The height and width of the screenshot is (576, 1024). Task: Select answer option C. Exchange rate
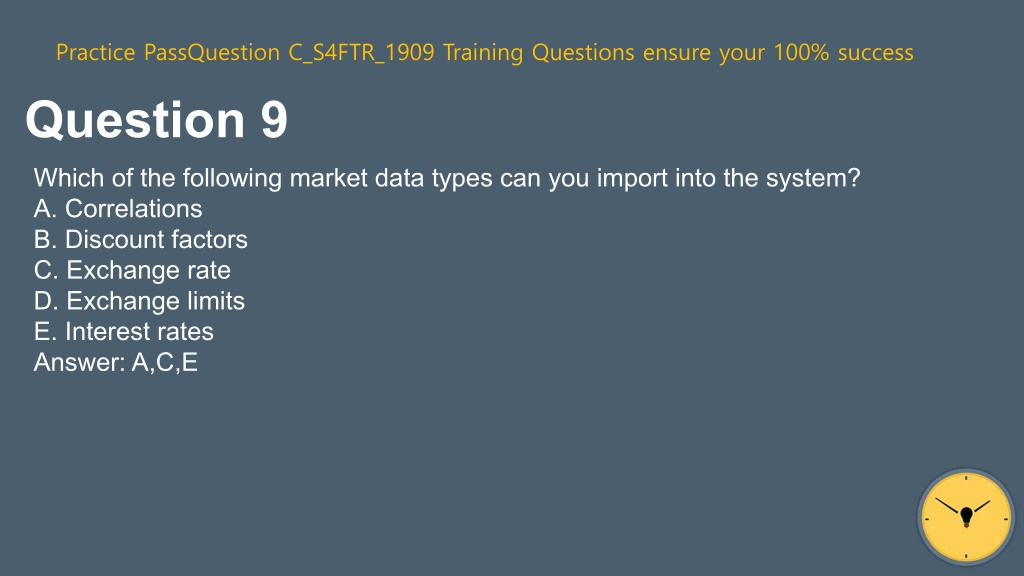pos(132,270)
